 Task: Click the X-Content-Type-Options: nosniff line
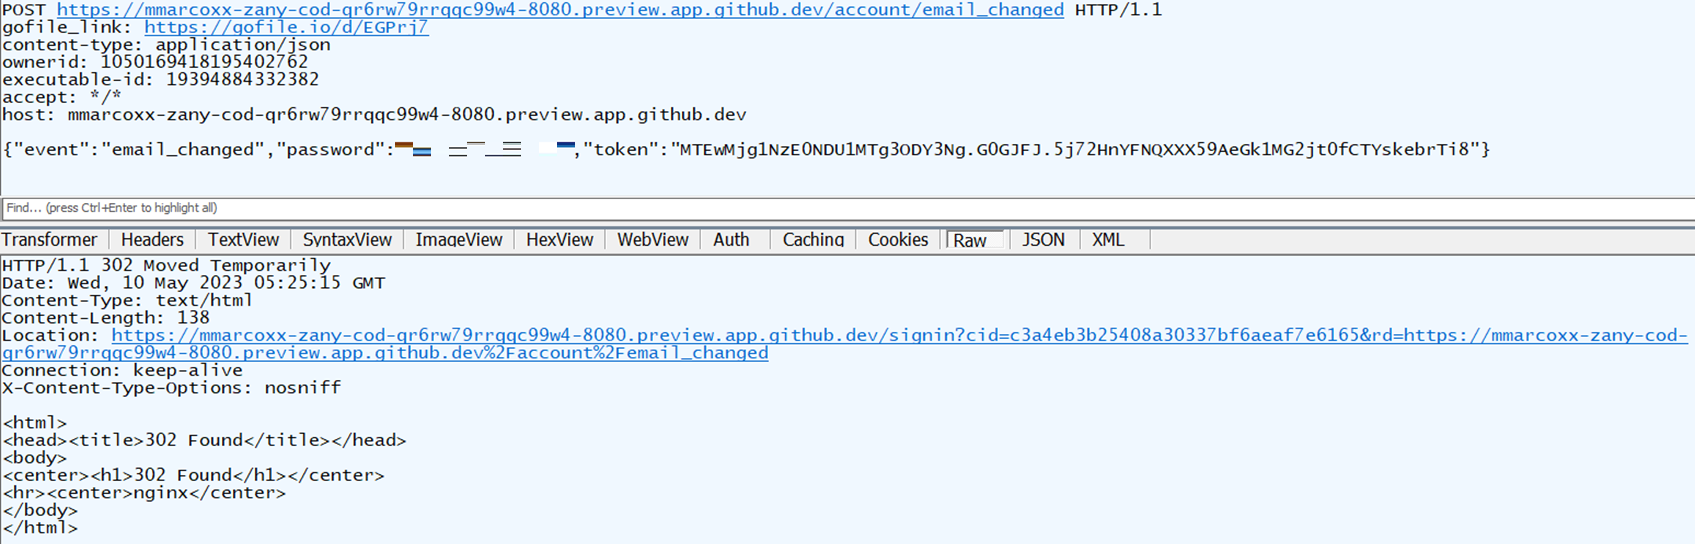[x=171, y=388]
